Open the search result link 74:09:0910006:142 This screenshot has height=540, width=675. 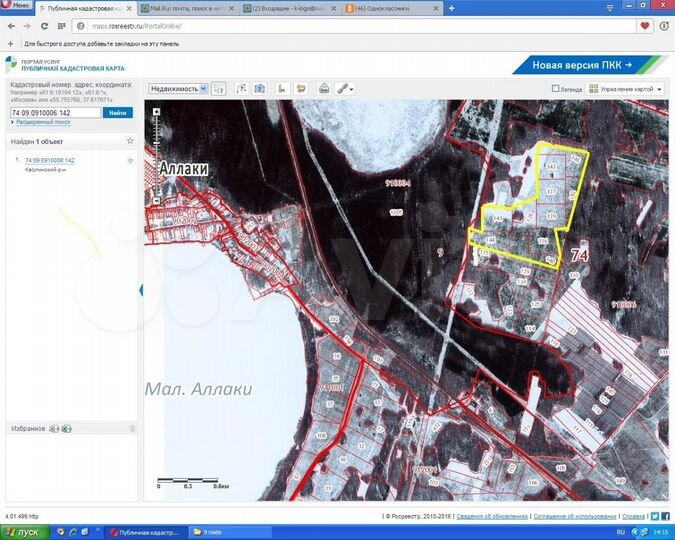pyautogui.click(x=50, y=160)
